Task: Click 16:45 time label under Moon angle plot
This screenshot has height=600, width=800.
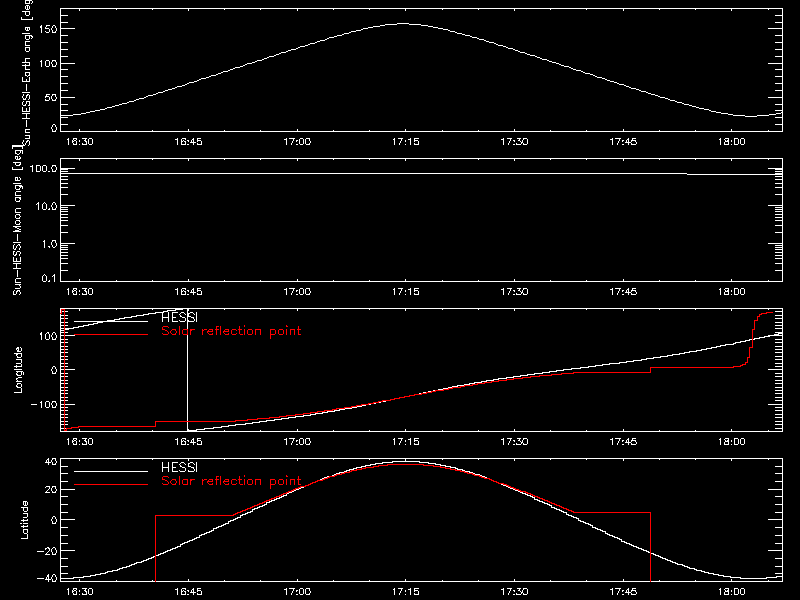Action: [188, 292]
